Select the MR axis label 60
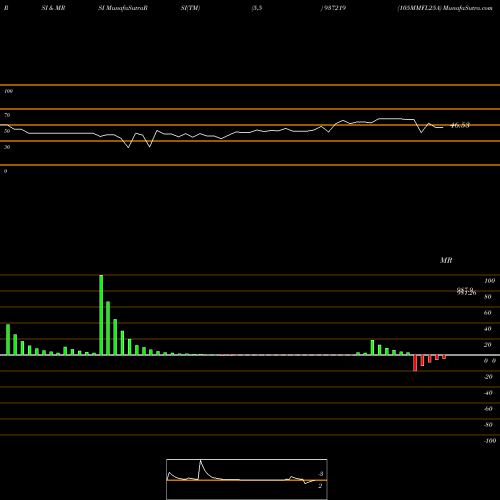The width and height of the screenshot is (500, 500). (488, 313)
